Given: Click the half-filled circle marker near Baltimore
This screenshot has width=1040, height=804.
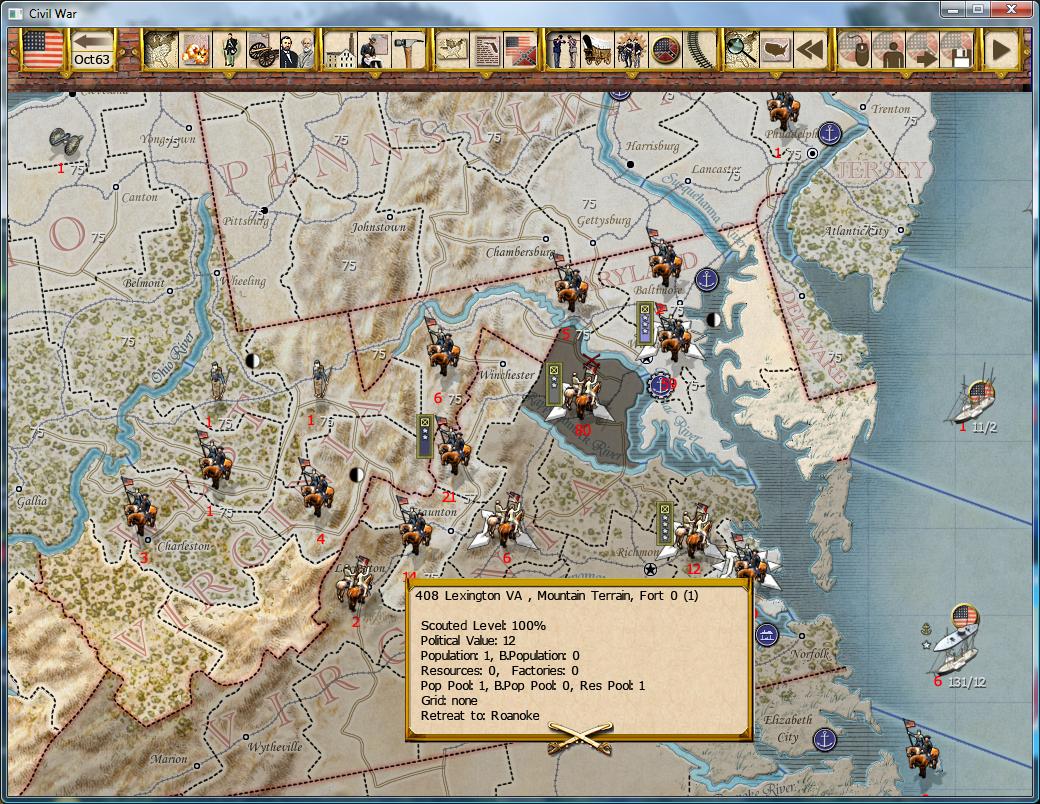Looking at the screenshot, I should [x=714, y=320].
